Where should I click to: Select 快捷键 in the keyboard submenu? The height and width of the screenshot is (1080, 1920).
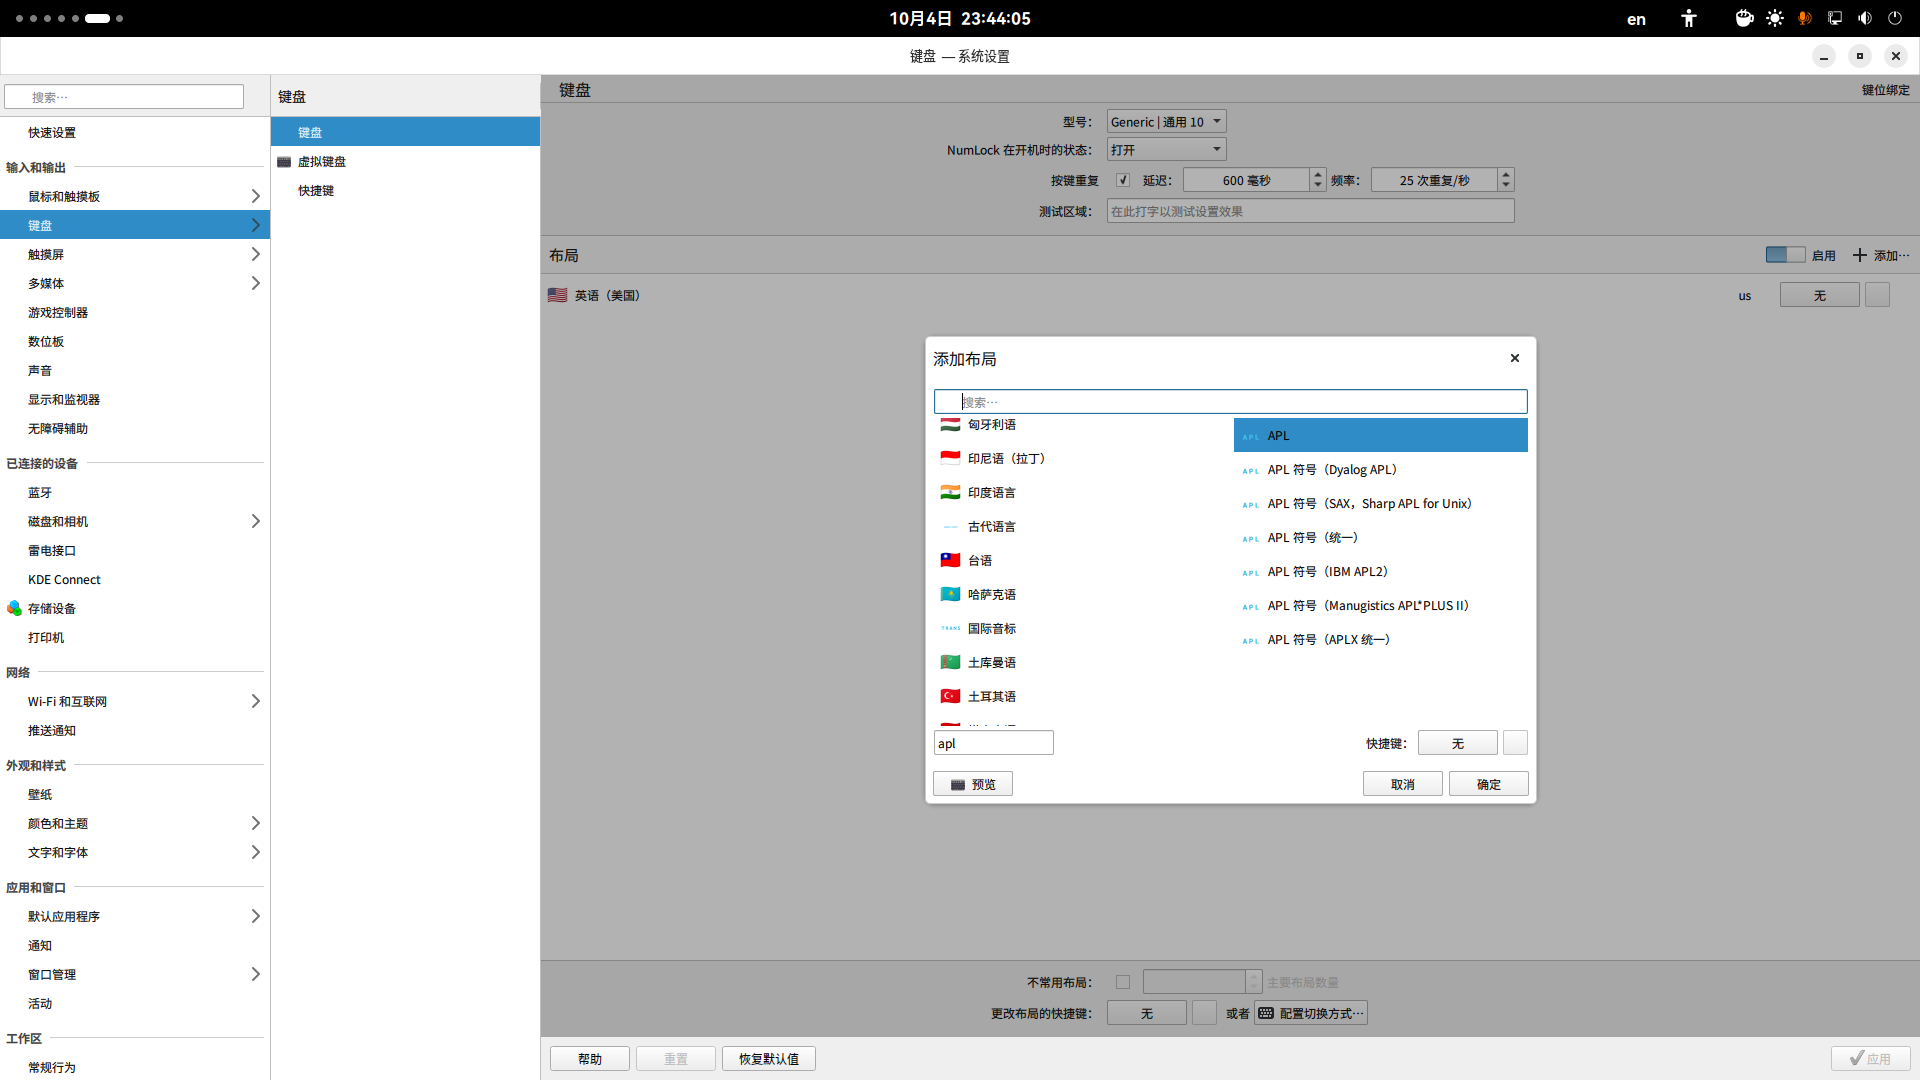click(316, 191)
